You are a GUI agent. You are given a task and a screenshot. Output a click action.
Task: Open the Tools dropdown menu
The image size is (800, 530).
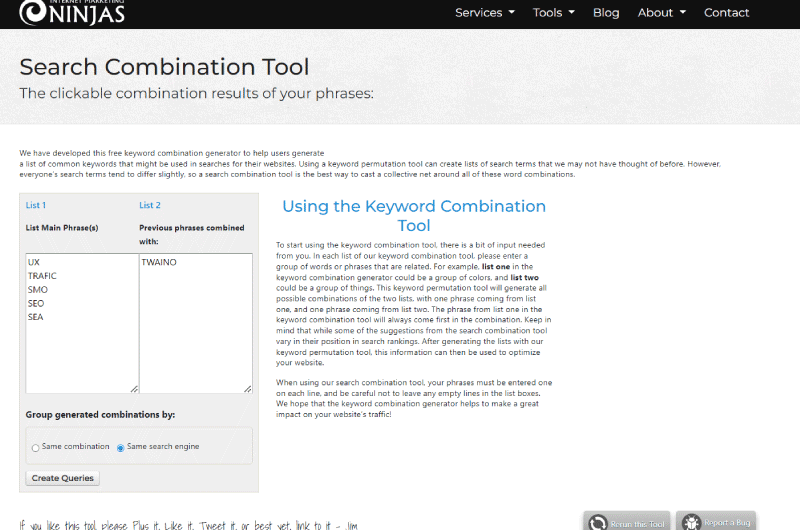pos(554,13)
